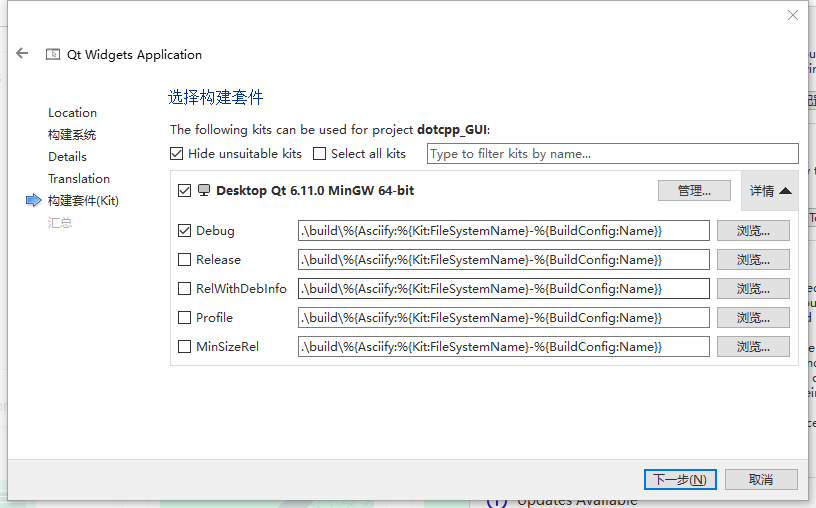Click the Qt Widgets Application wizard icon
Viewport: 816px width, 508px height.
(53, 54)
